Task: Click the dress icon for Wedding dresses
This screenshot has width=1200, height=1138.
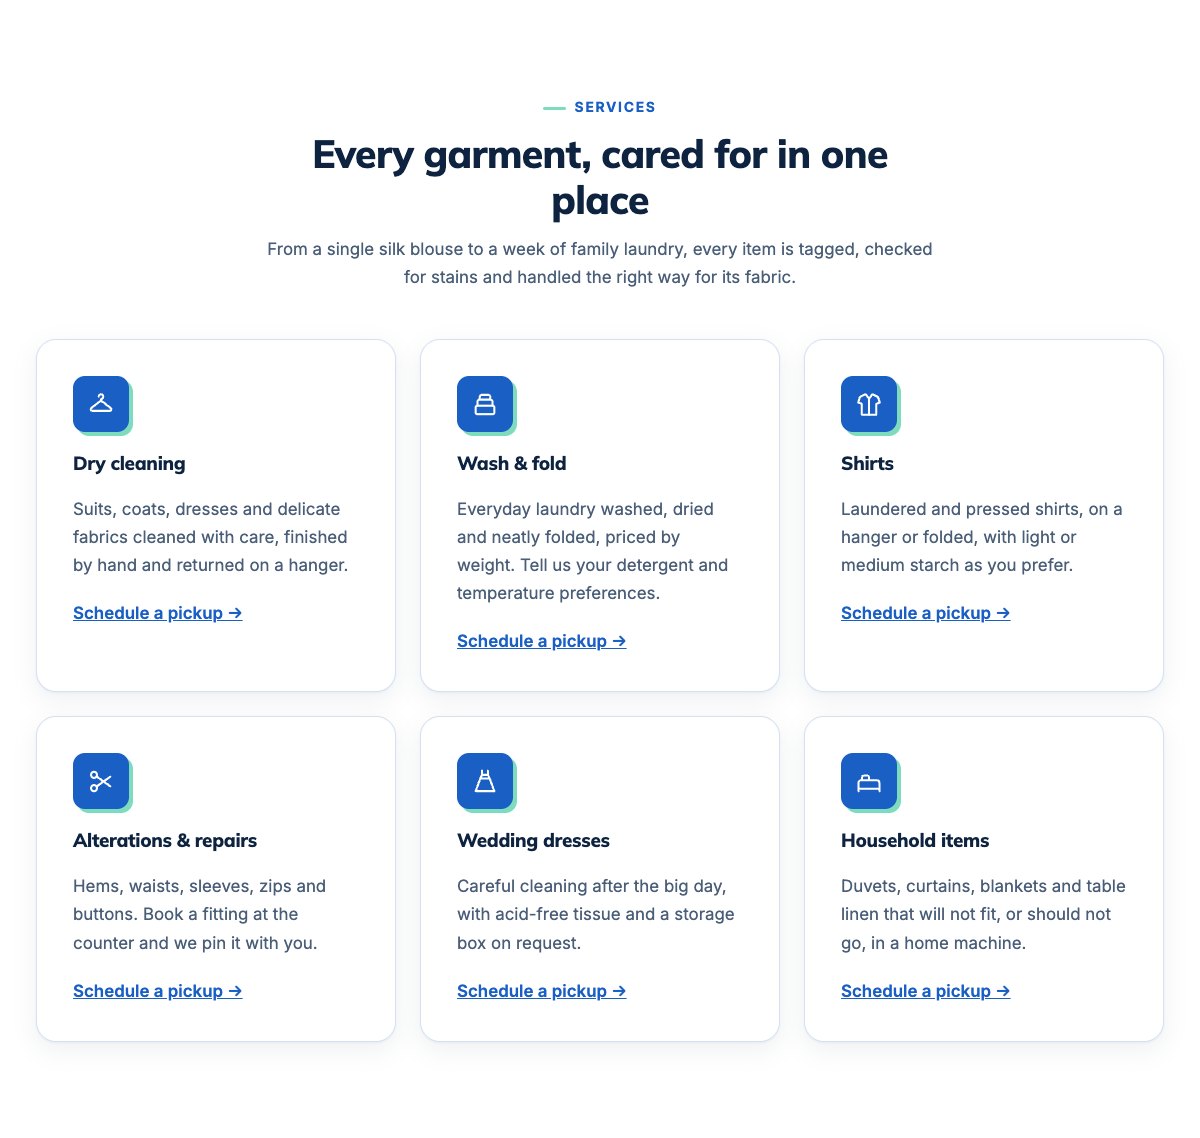Action: [x=485, y=781]
